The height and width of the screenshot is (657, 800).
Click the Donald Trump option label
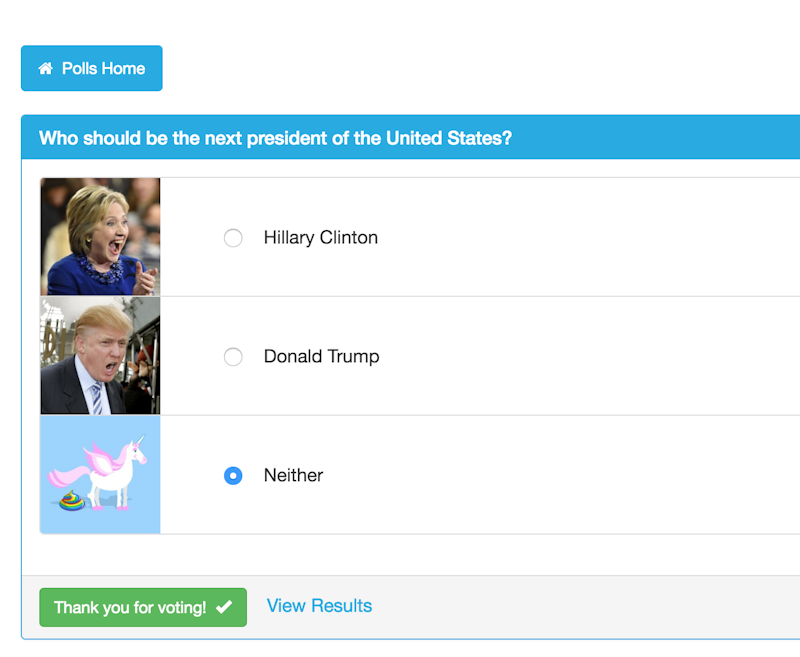pyautogui.click(x=321, y=357)
